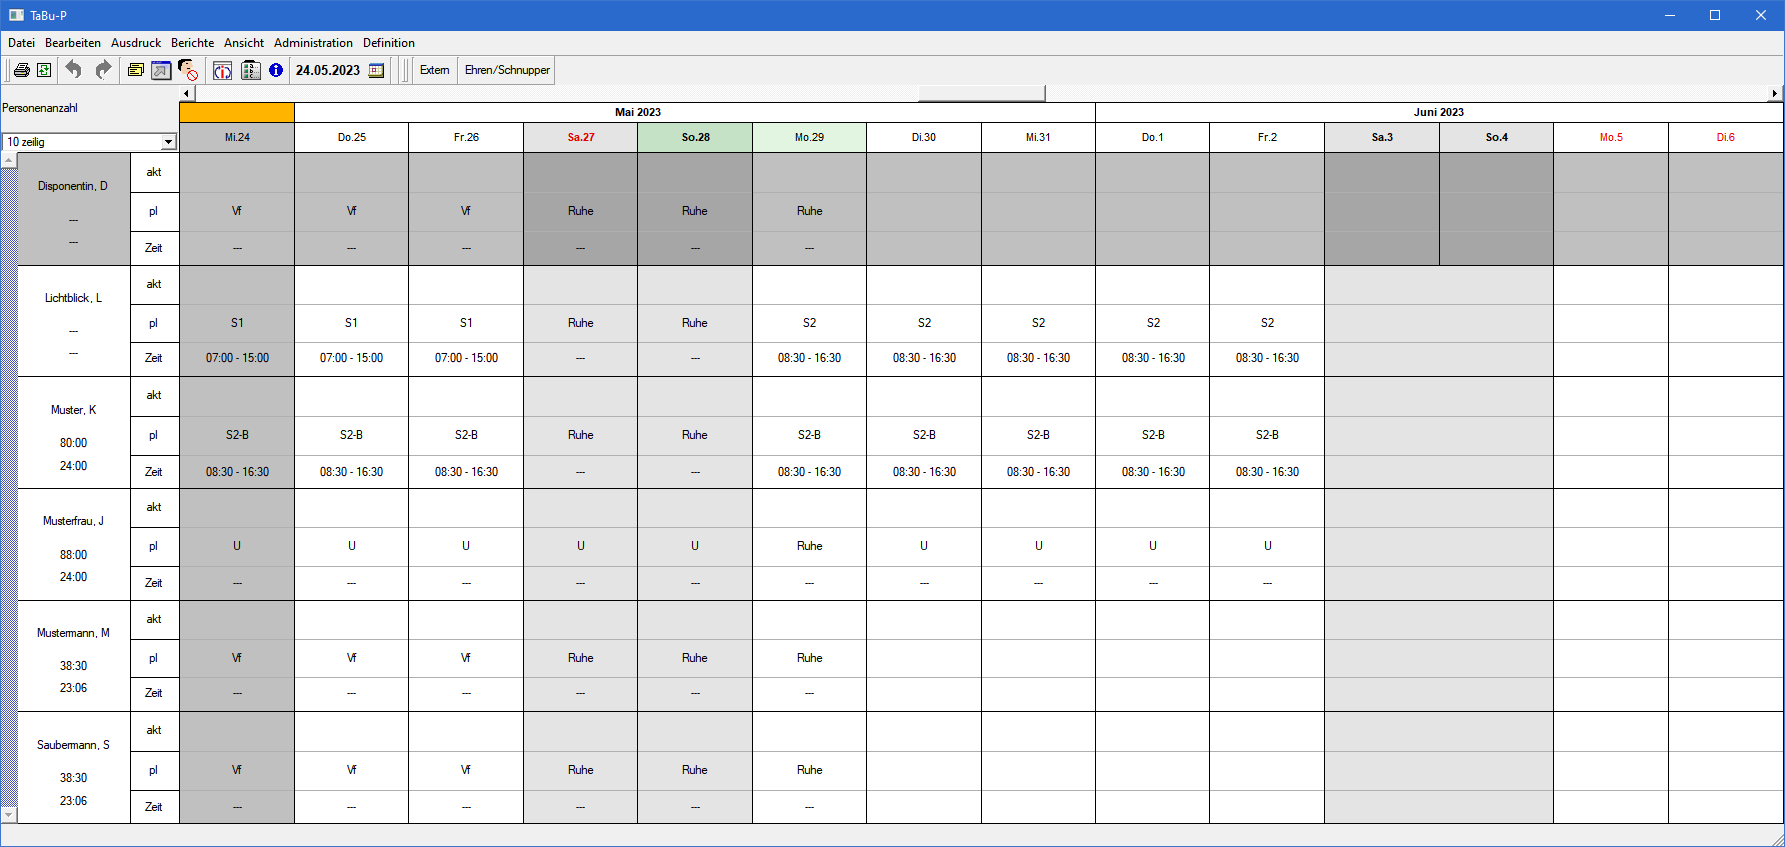Screen dimensions: 1785x847
Task: Click the blocked person icon
Action: 188,70
